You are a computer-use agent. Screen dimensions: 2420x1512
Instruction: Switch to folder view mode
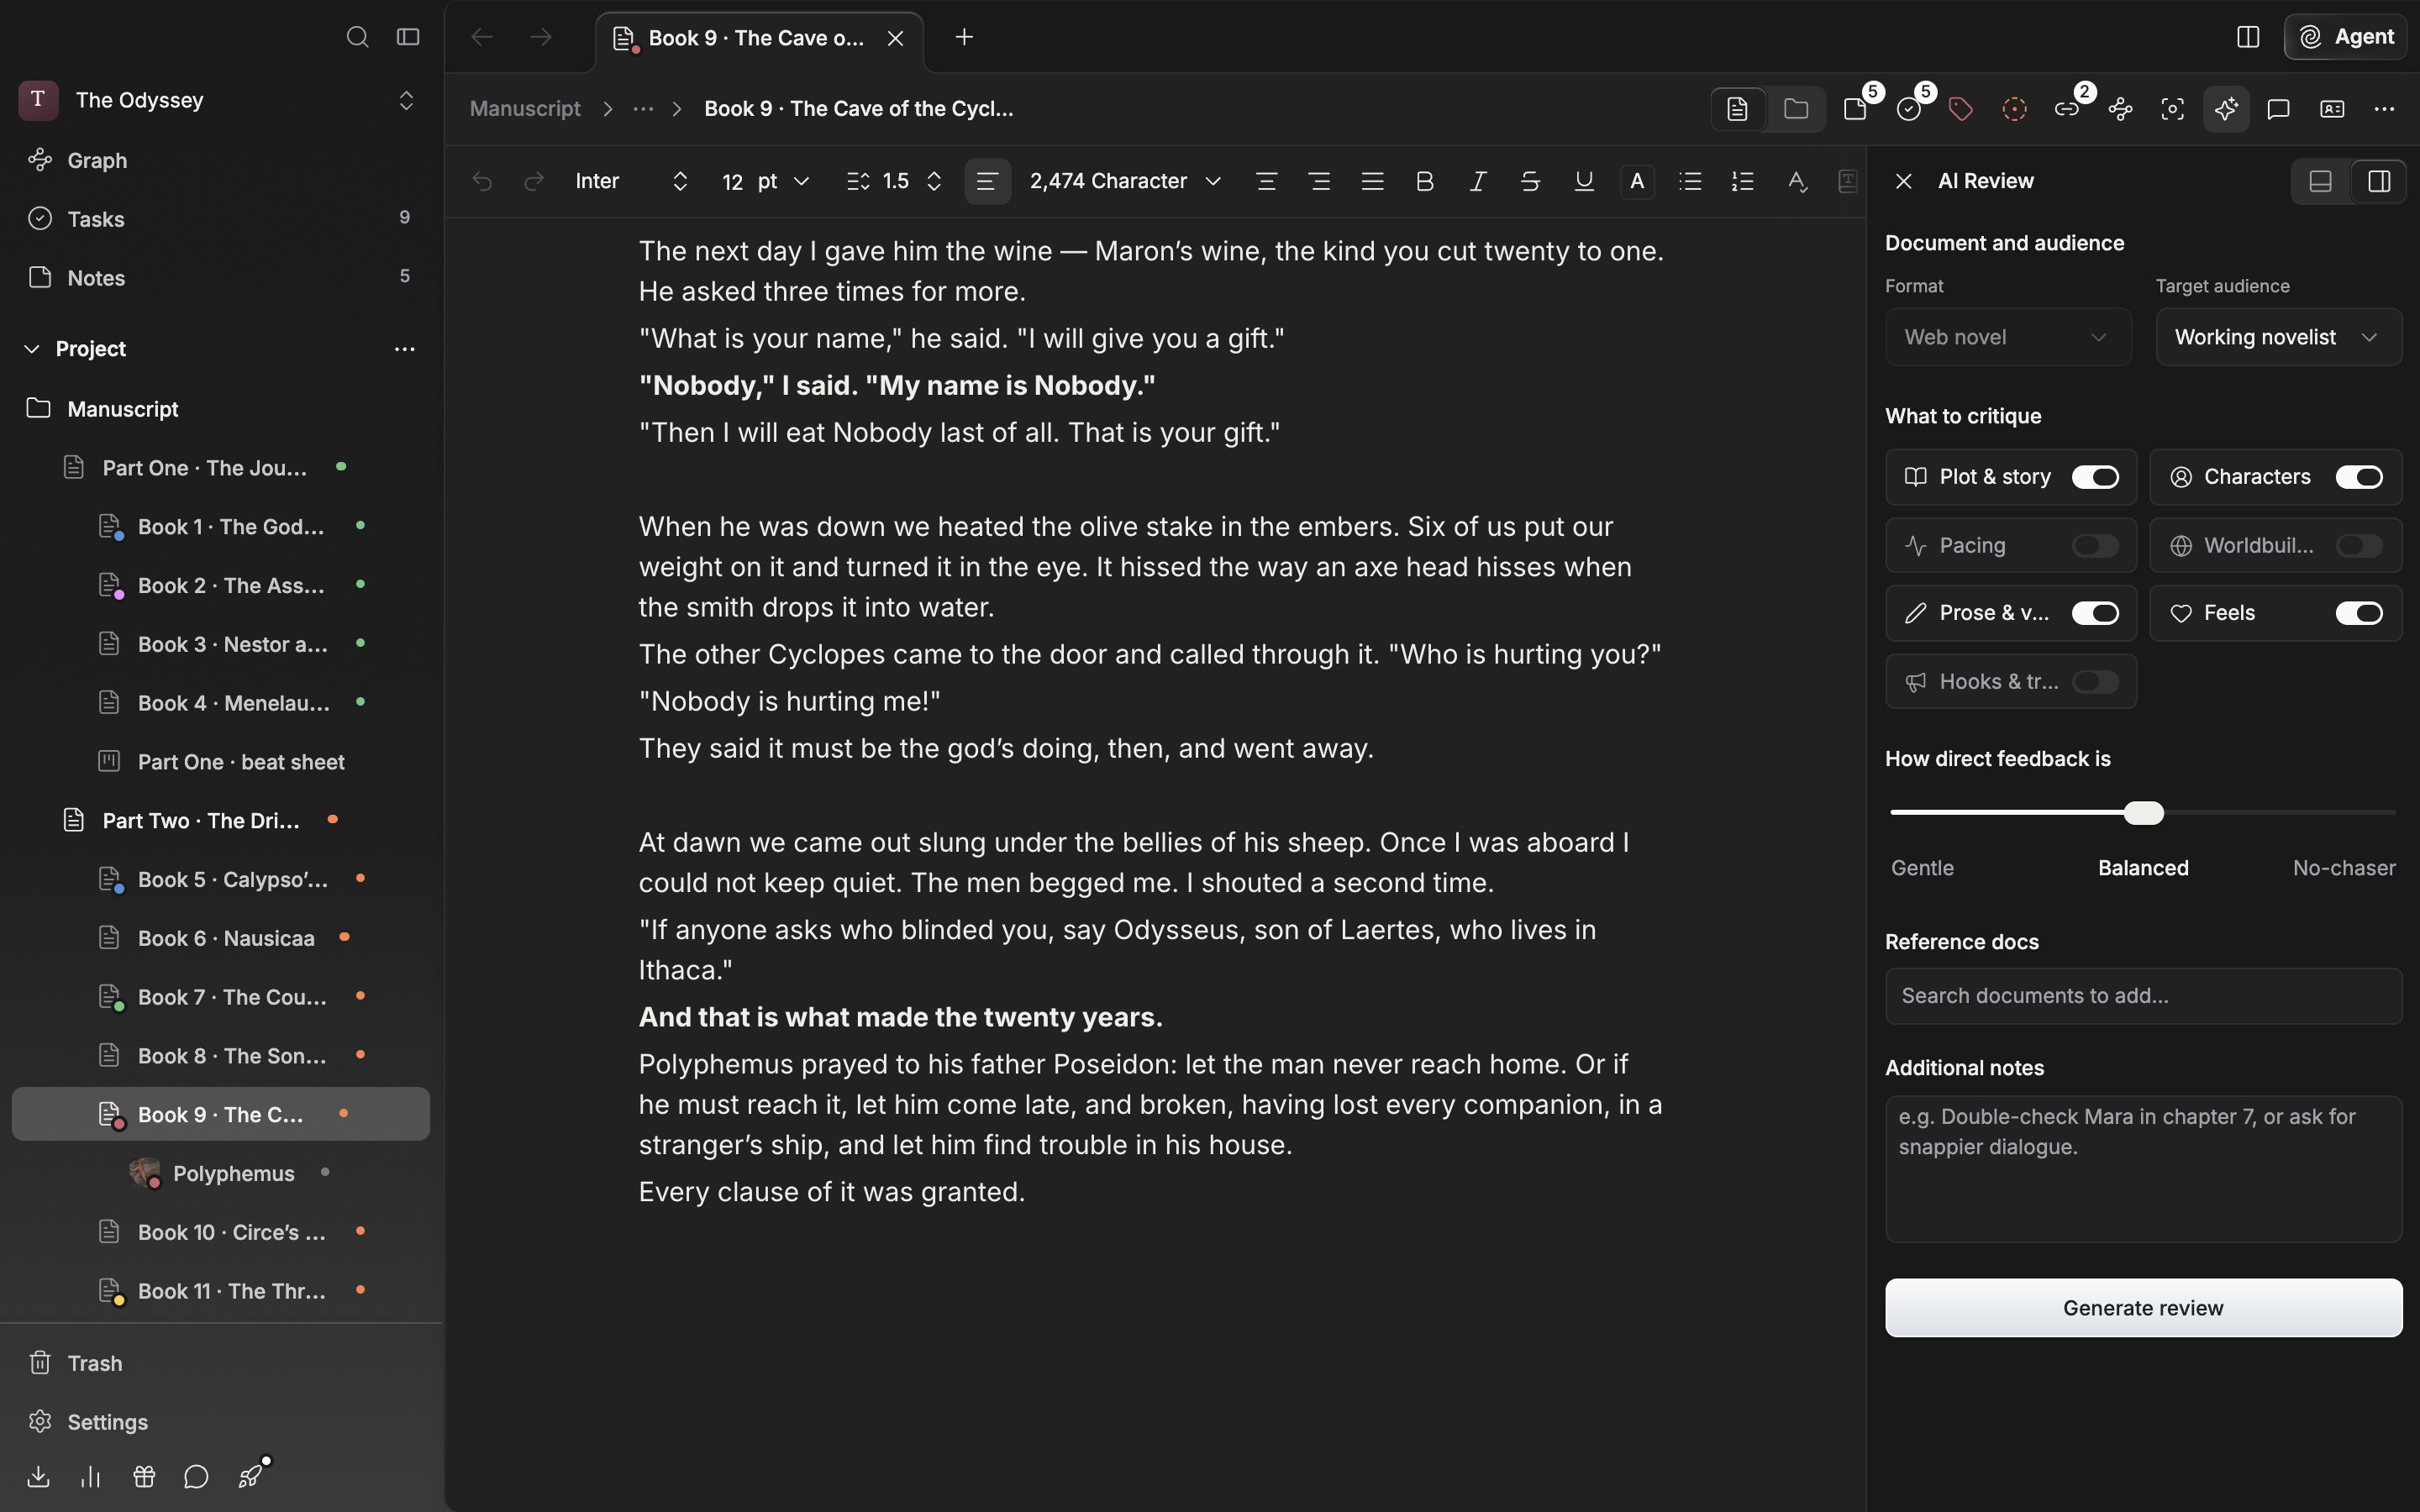(x=1796, y=109)
